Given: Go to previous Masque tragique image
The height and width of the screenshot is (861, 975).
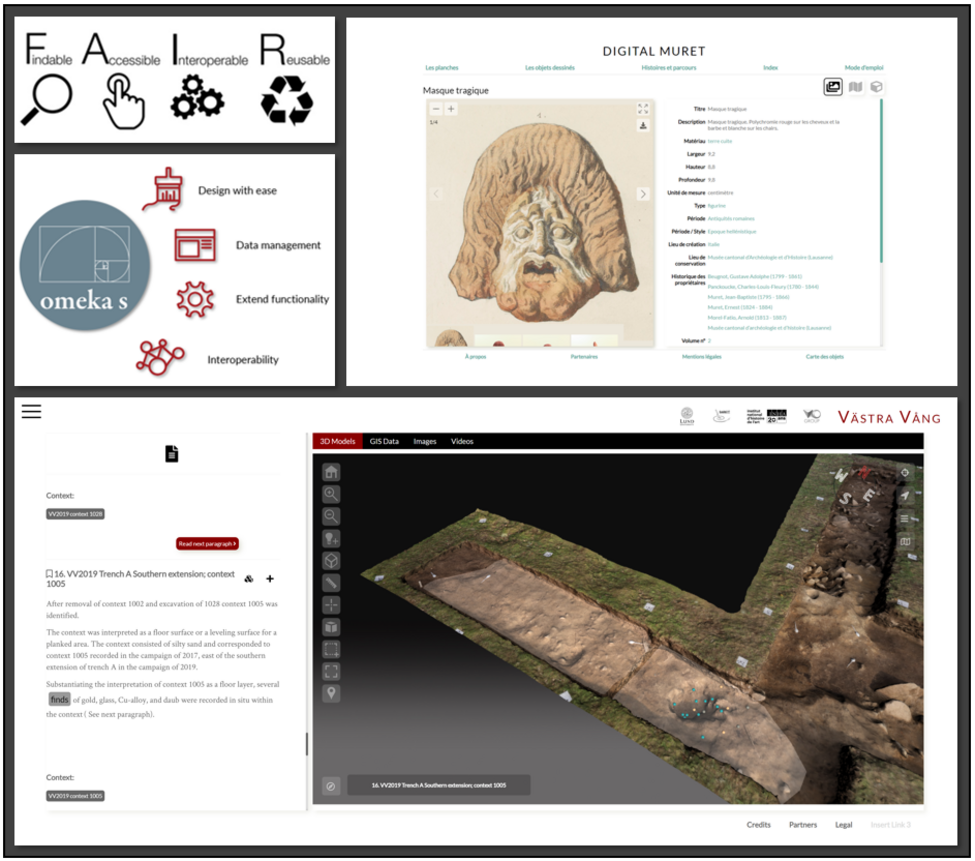Looking at the screenshot, I should (x=436, y=194).
